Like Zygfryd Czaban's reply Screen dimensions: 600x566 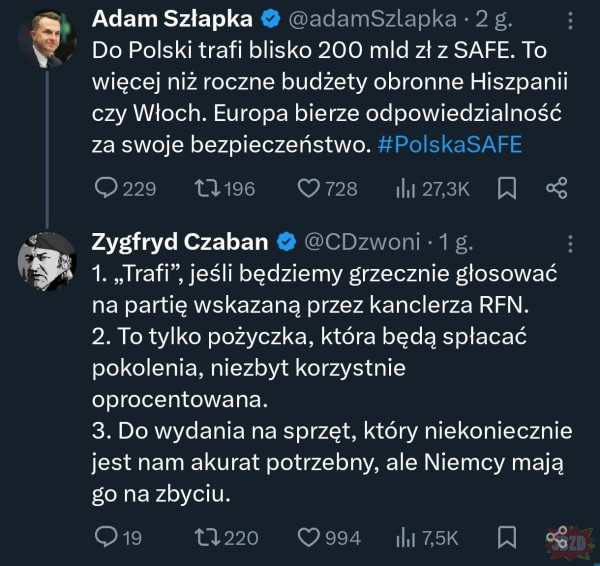point(310,538)
